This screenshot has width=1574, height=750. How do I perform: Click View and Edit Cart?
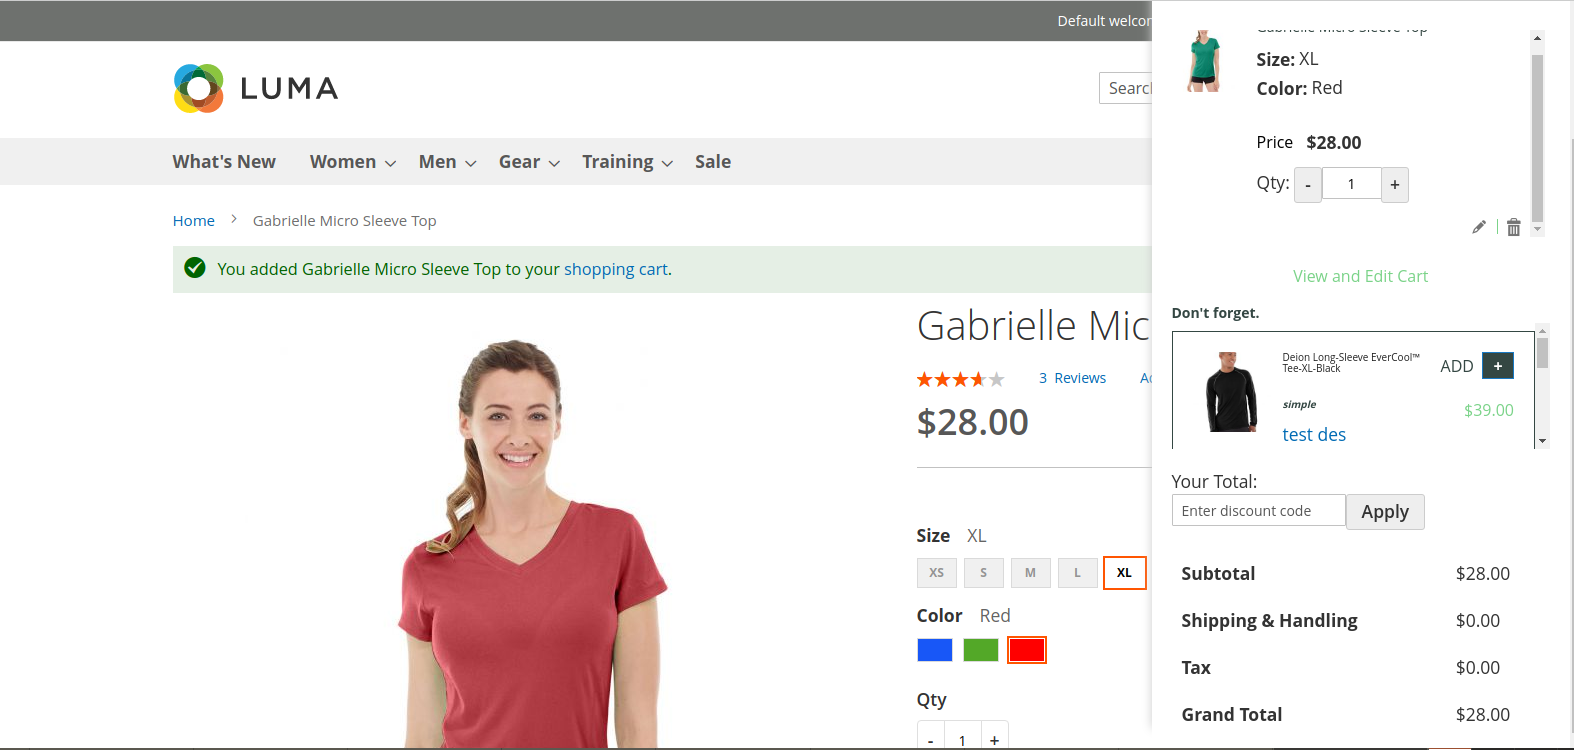[x=1360, y=276]
